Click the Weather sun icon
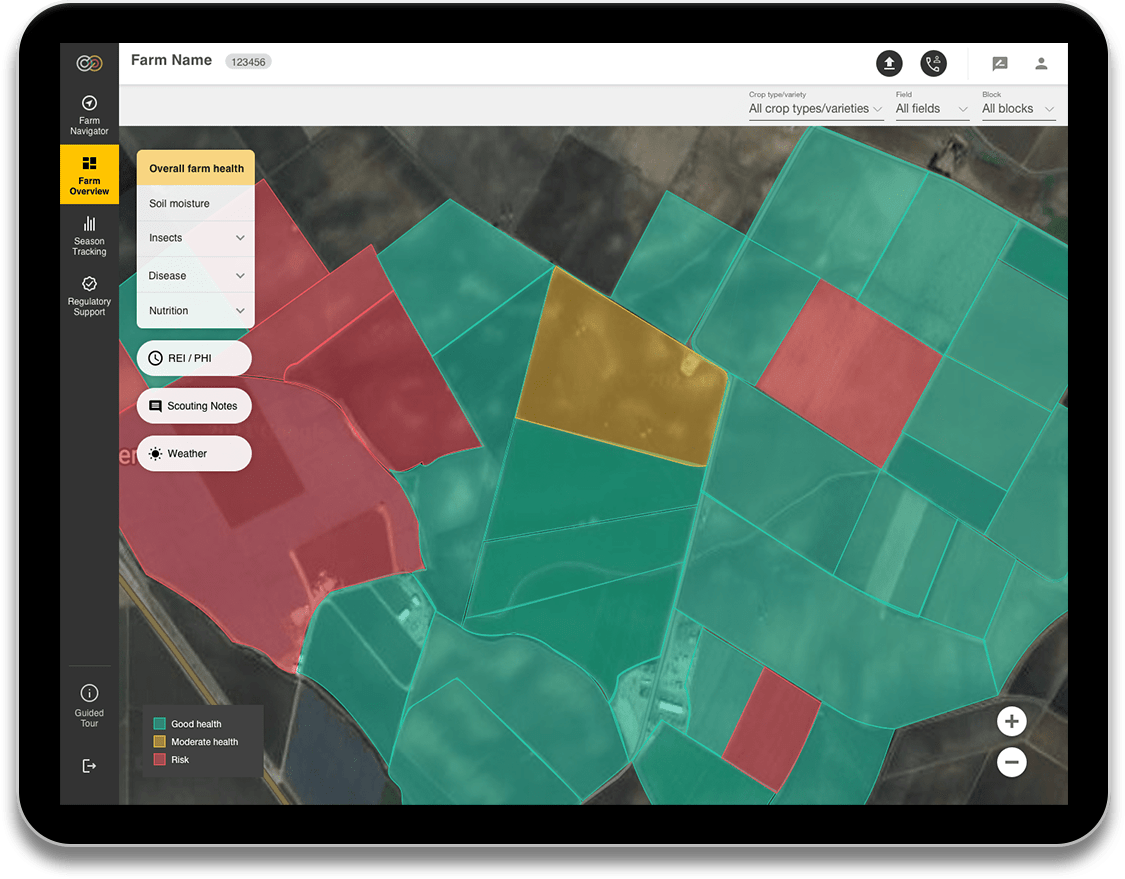Image resolution: width=1125 pixels, height=879 pixels. click(155, 453)
